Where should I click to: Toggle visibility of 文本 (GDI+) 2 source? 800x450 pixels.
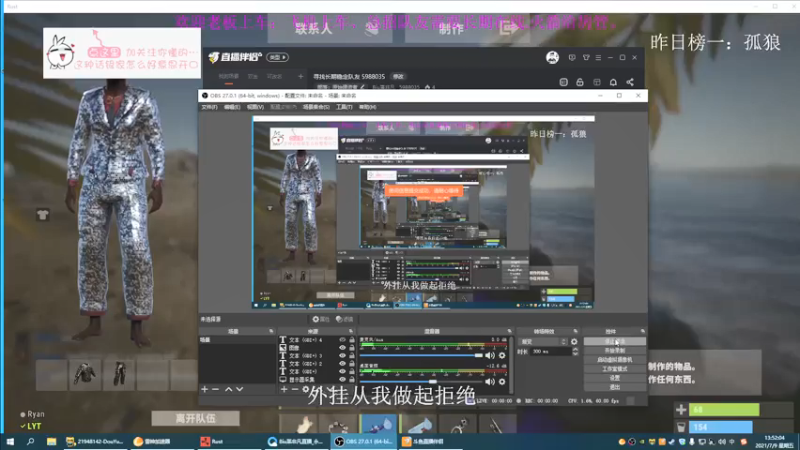click(342, 364)
